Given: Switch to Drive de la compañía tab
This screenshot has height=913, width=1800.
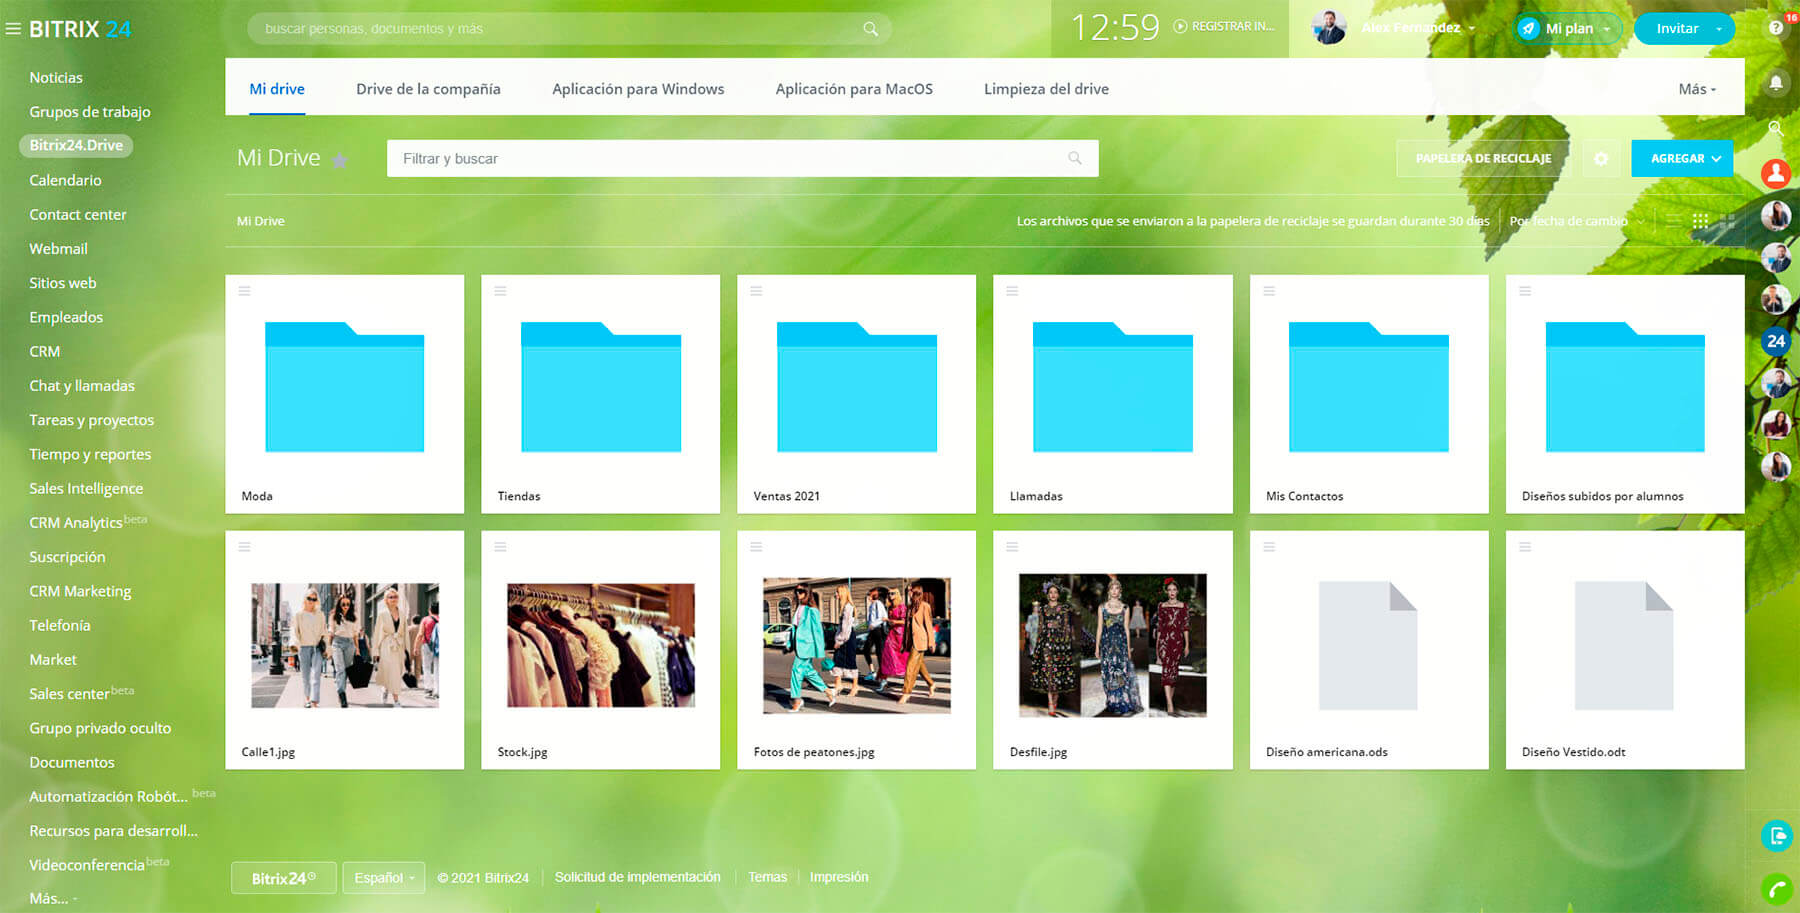Looking at the screenshot, I should [x=428, y=89].
